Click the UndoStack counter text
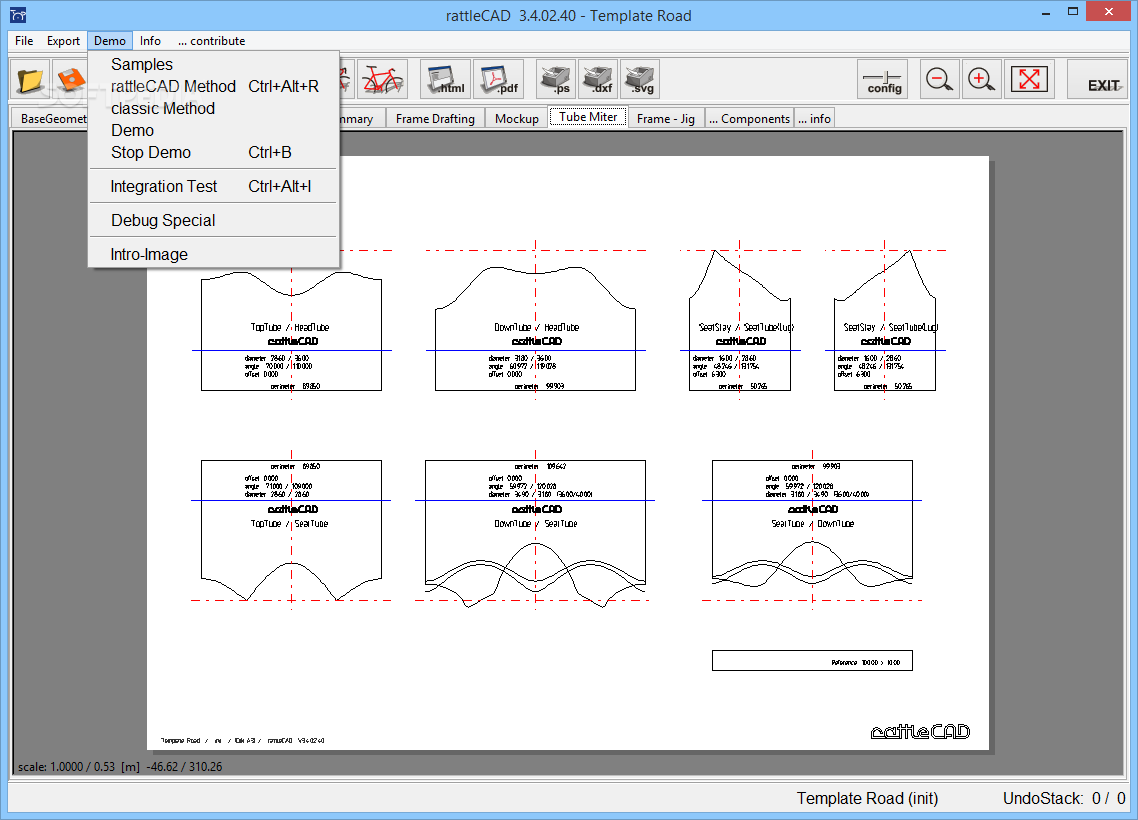This screenshot has height=820, width=1138. click(1064, 798)
